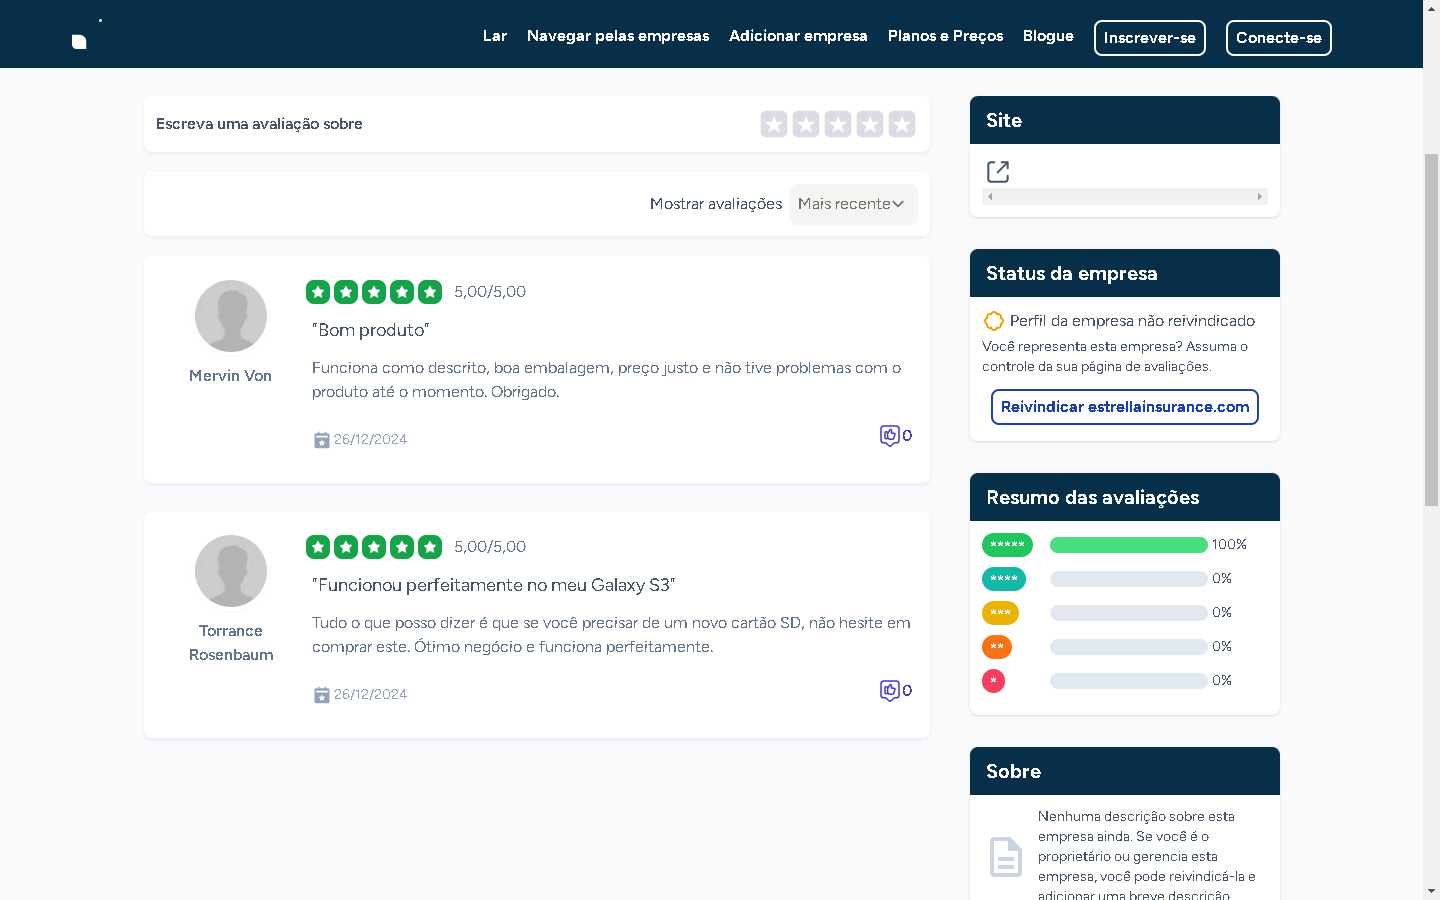This screenshot has width=1440, height=900.
Task: Filter reviews by five-star badge
Action: coord(1007,545)
